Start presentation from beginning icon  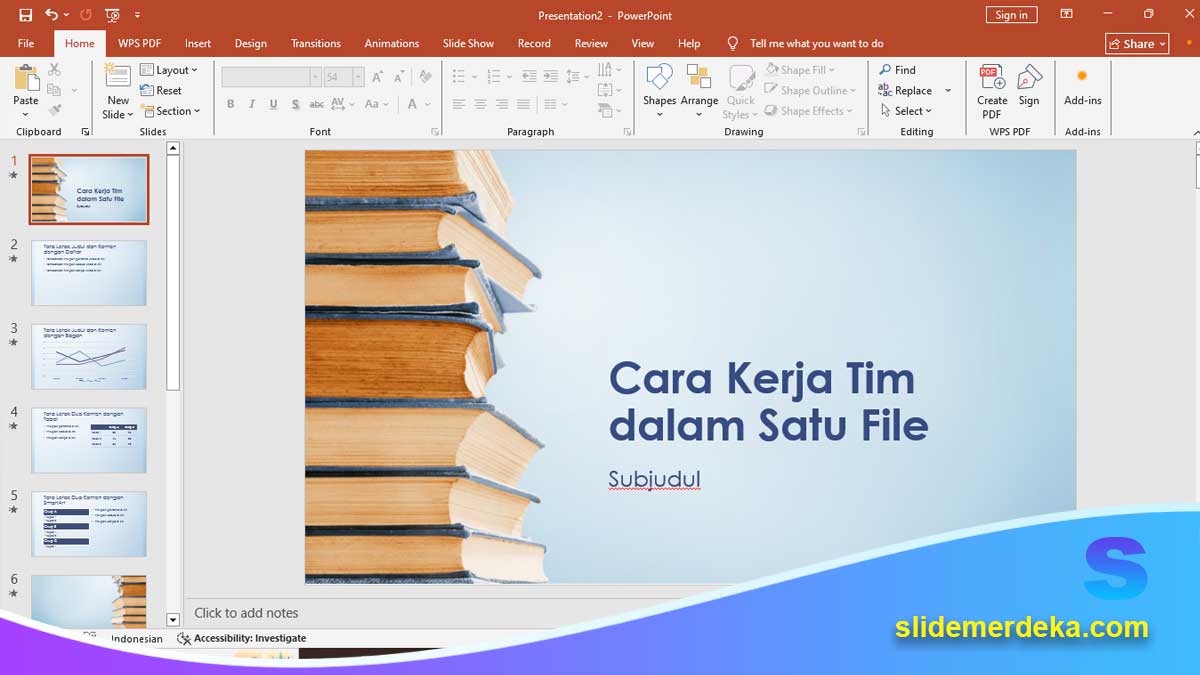tap(112, 15)
